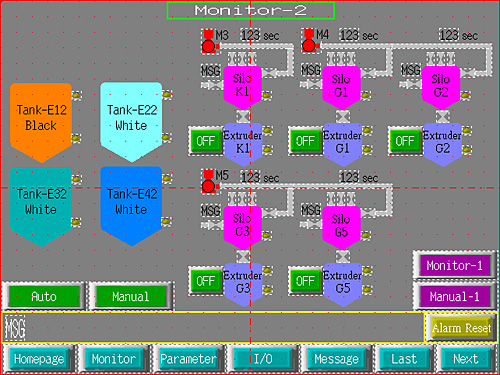The image size is (500, 375).
Task: Select orange Tank-E12 Black
Action: 41,123
